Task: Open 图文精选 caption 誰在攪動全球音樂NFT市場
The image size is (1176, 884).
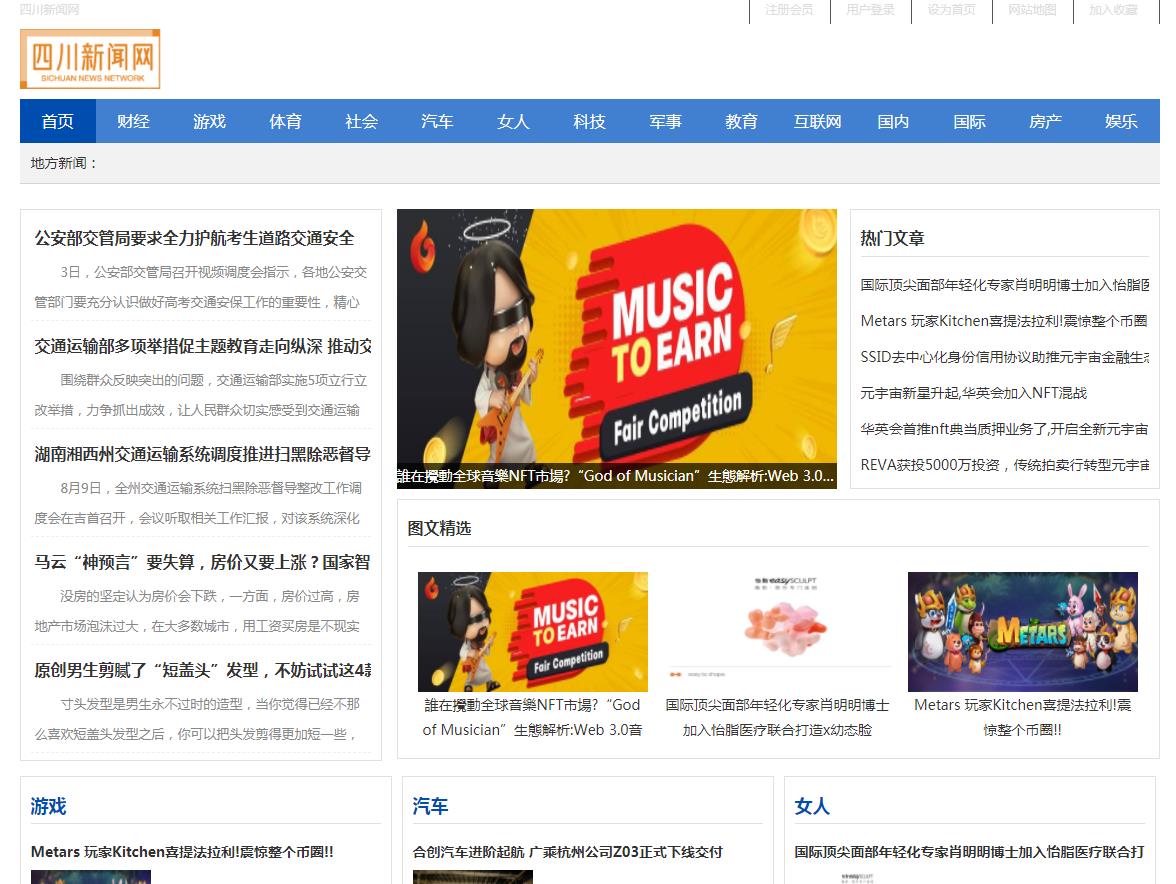Action: coord(532,718)
